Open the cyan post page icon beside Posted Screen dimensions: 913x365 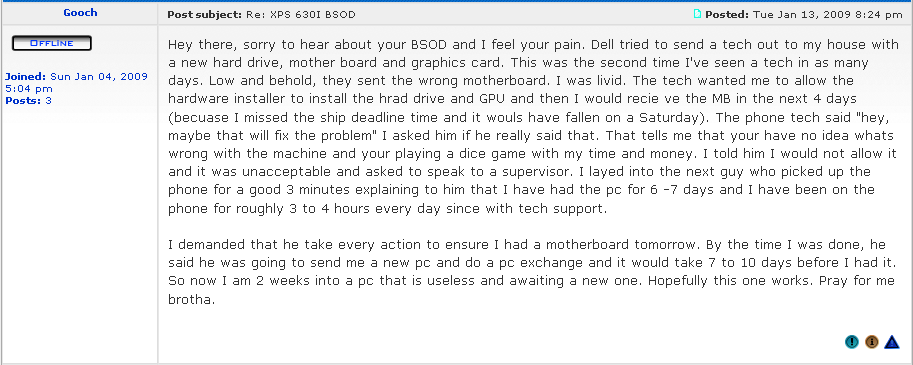pos(697,15)
